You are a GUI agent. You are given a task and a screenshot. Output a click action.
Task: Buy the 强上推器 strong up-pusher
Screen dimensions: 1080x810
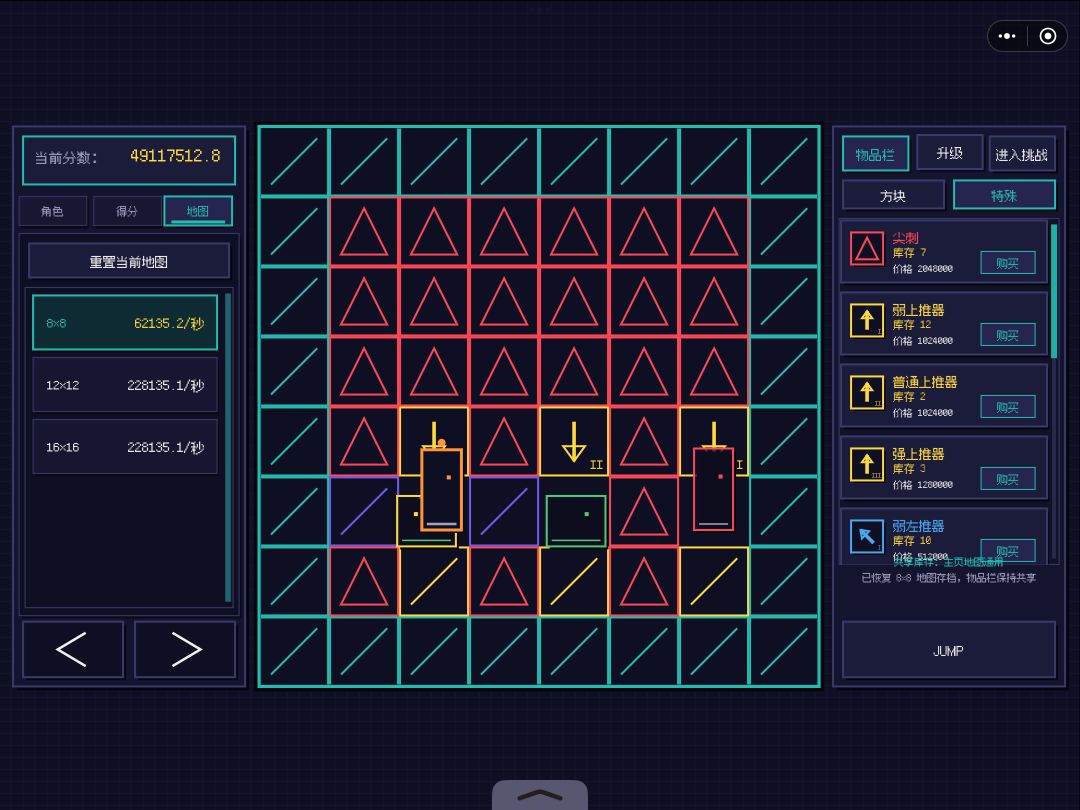(1008, 479)
